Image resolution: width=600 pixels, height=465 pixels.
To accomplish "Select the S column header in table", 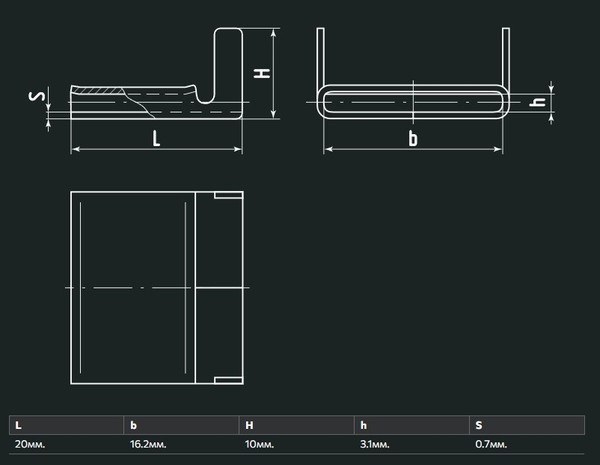I will pyautogui.click(x=477, y=425).
